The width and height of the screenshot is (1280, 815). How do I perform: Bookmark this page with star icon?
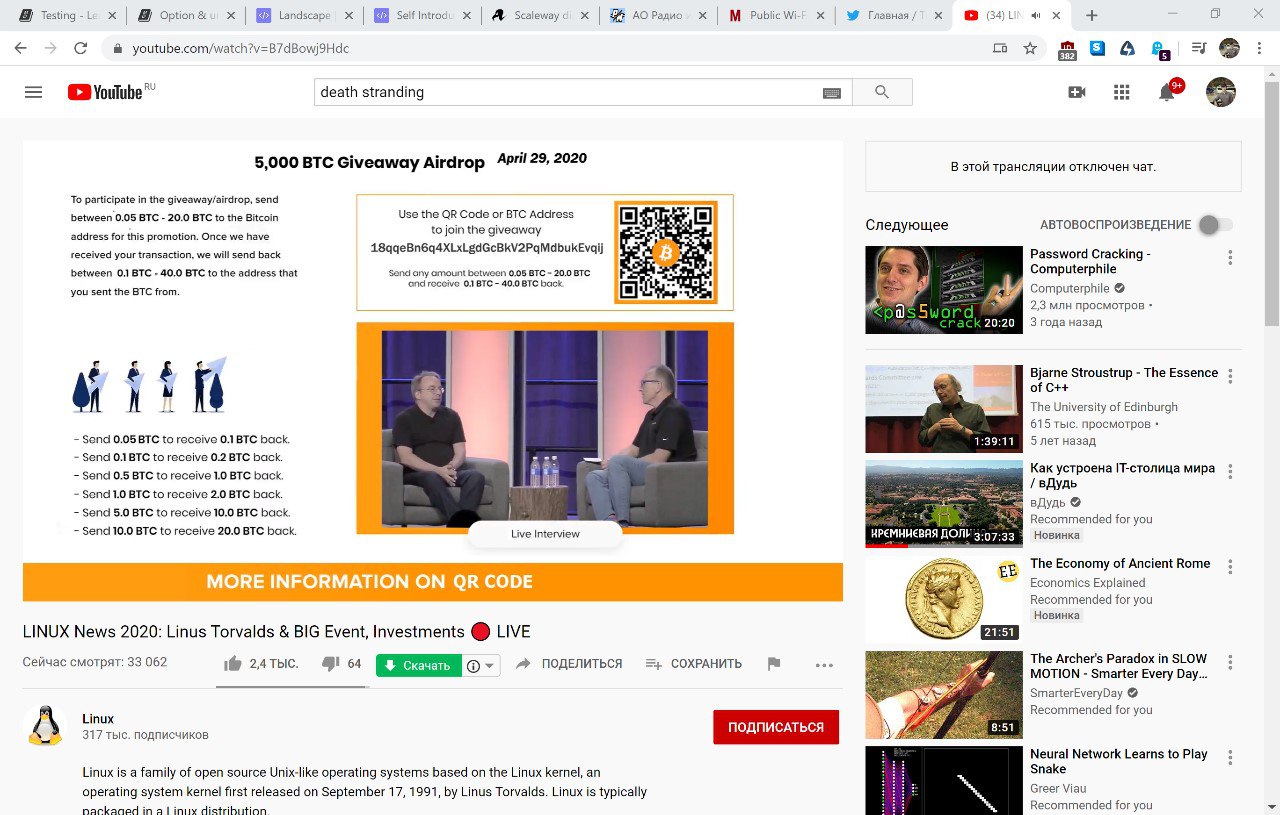1030,48
